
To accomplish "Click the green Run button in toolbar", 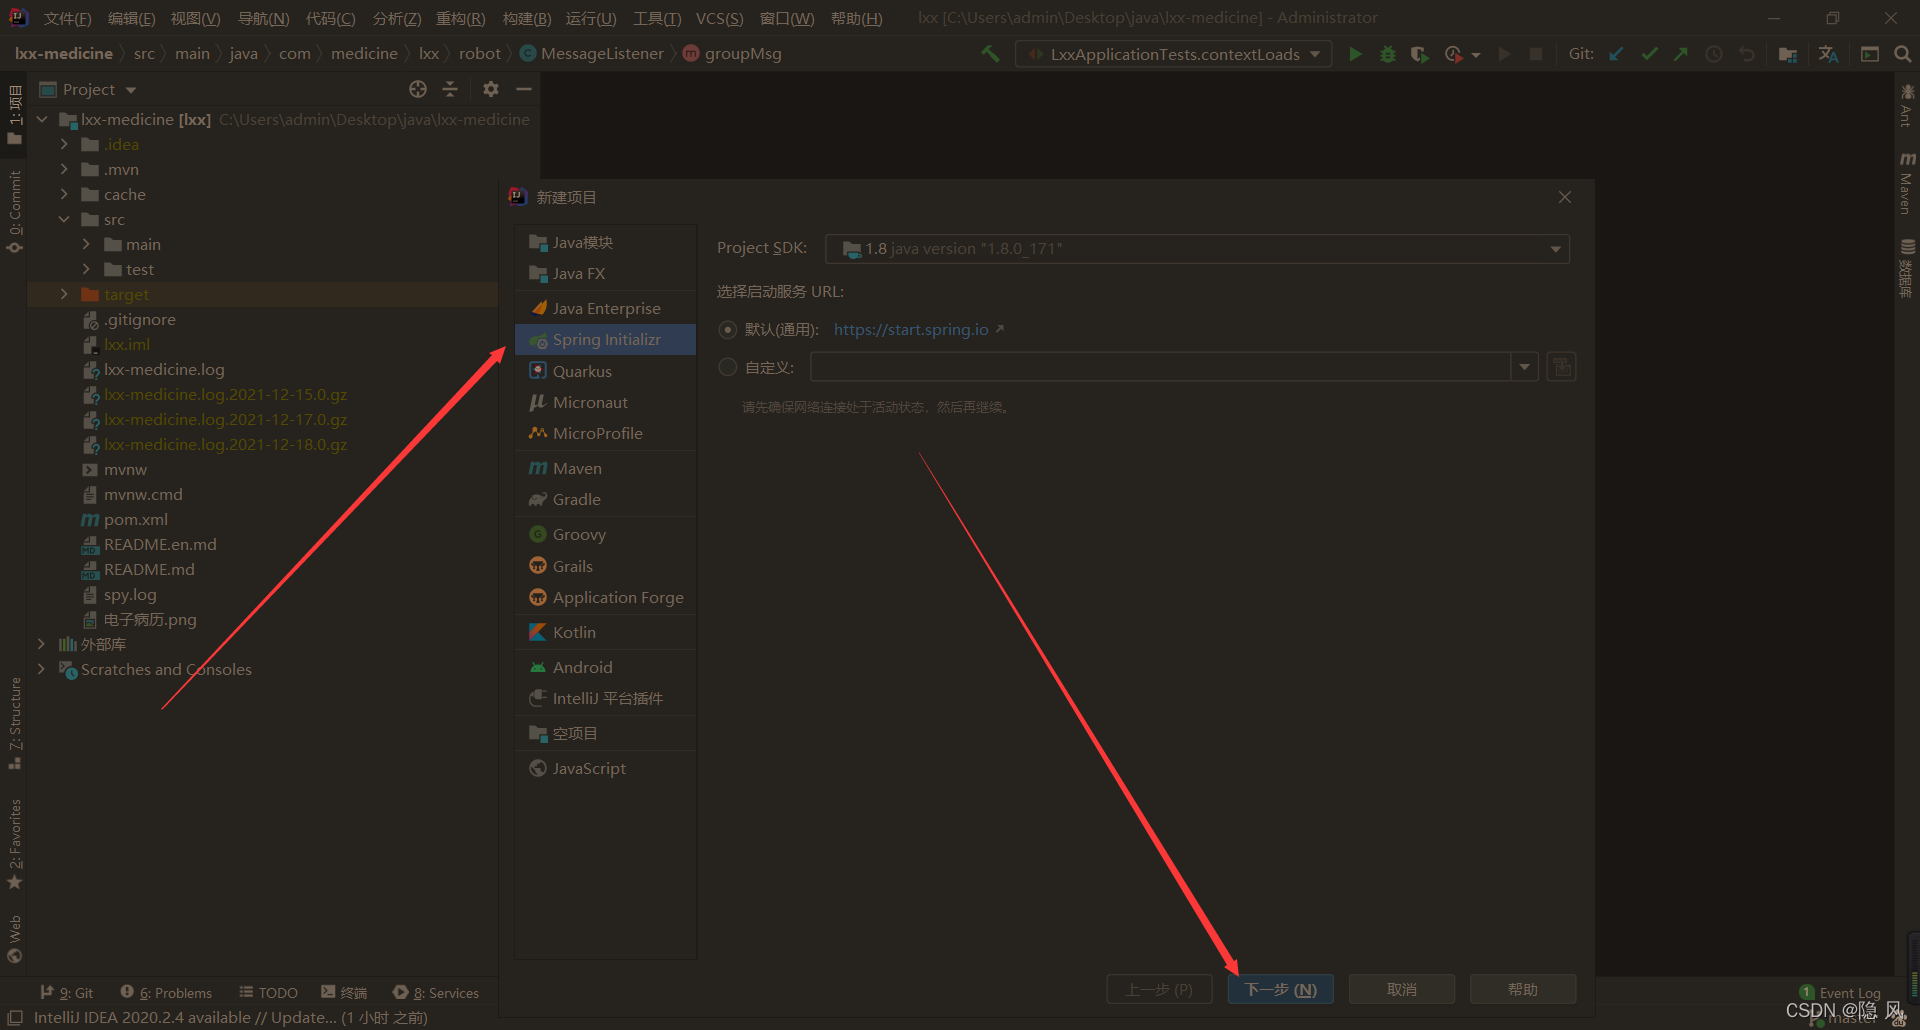I will coord(1355,54).
